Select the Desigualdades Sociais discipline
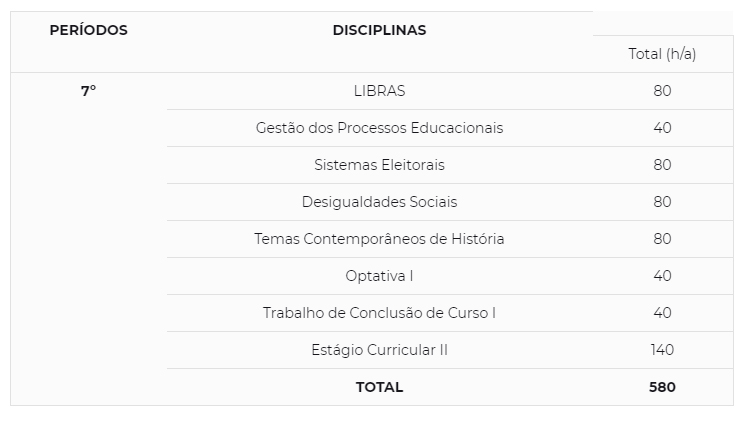Screen dimensions: 742x440 click(x=379, y=202)
